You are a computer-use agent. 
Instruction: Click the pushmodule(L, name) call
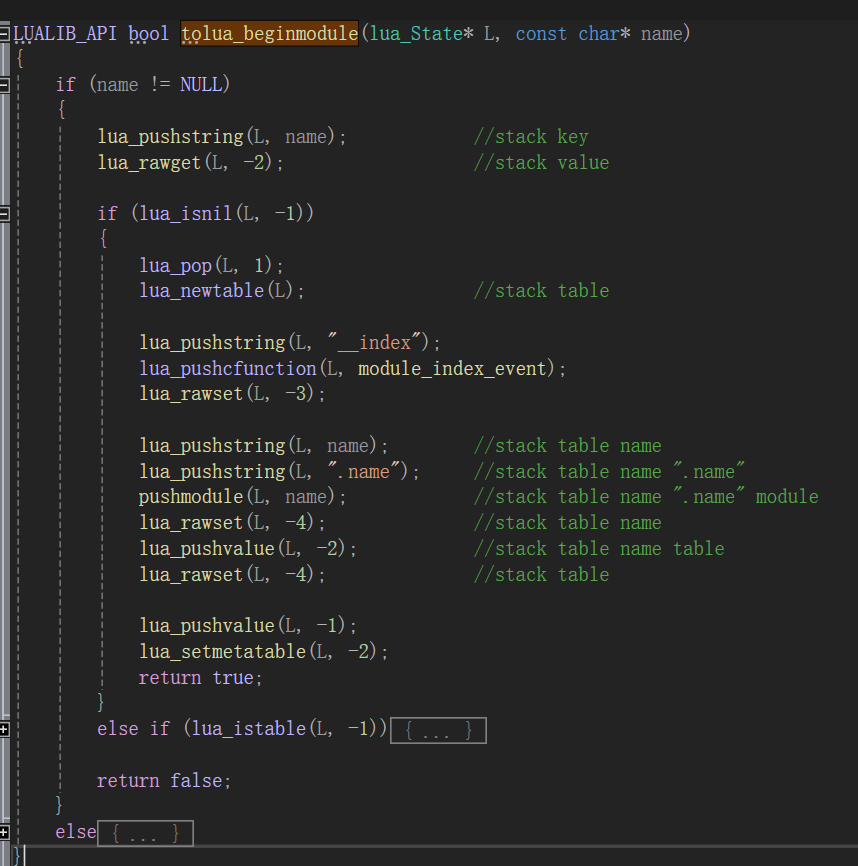point(242,497)
